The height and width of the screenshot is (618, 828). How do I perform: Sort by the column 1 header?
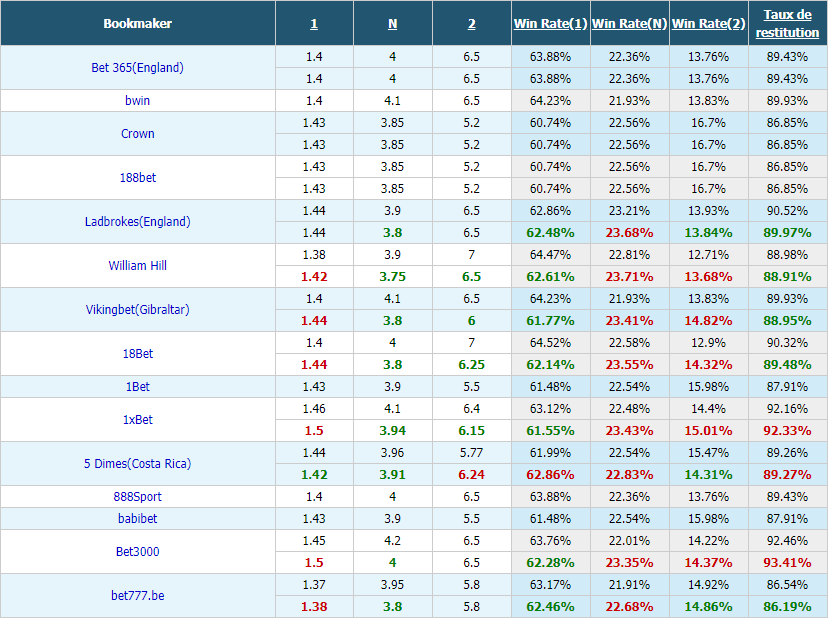tap(314, 24)
